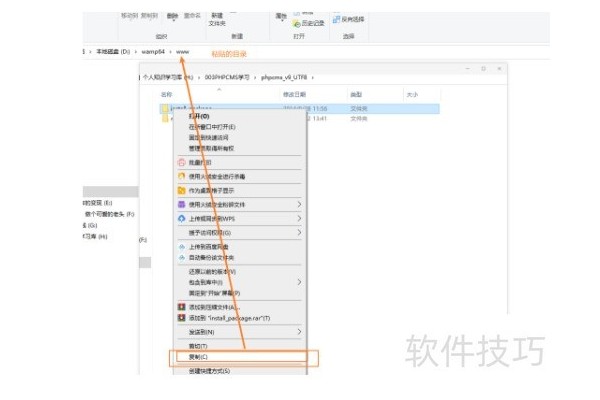Expand the 发送到(N) submenu arrow
600x400 pixels.
(299, 332)
